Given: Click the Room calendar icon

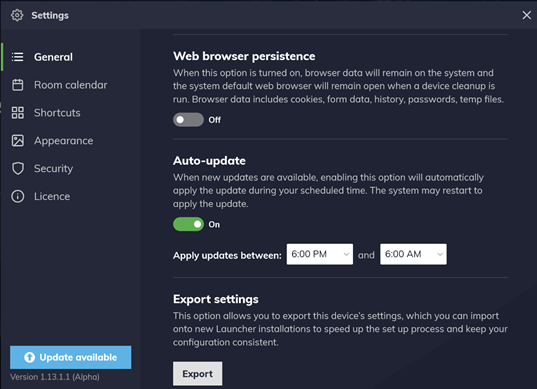Looking at the screenshot, I should point(17,85).
